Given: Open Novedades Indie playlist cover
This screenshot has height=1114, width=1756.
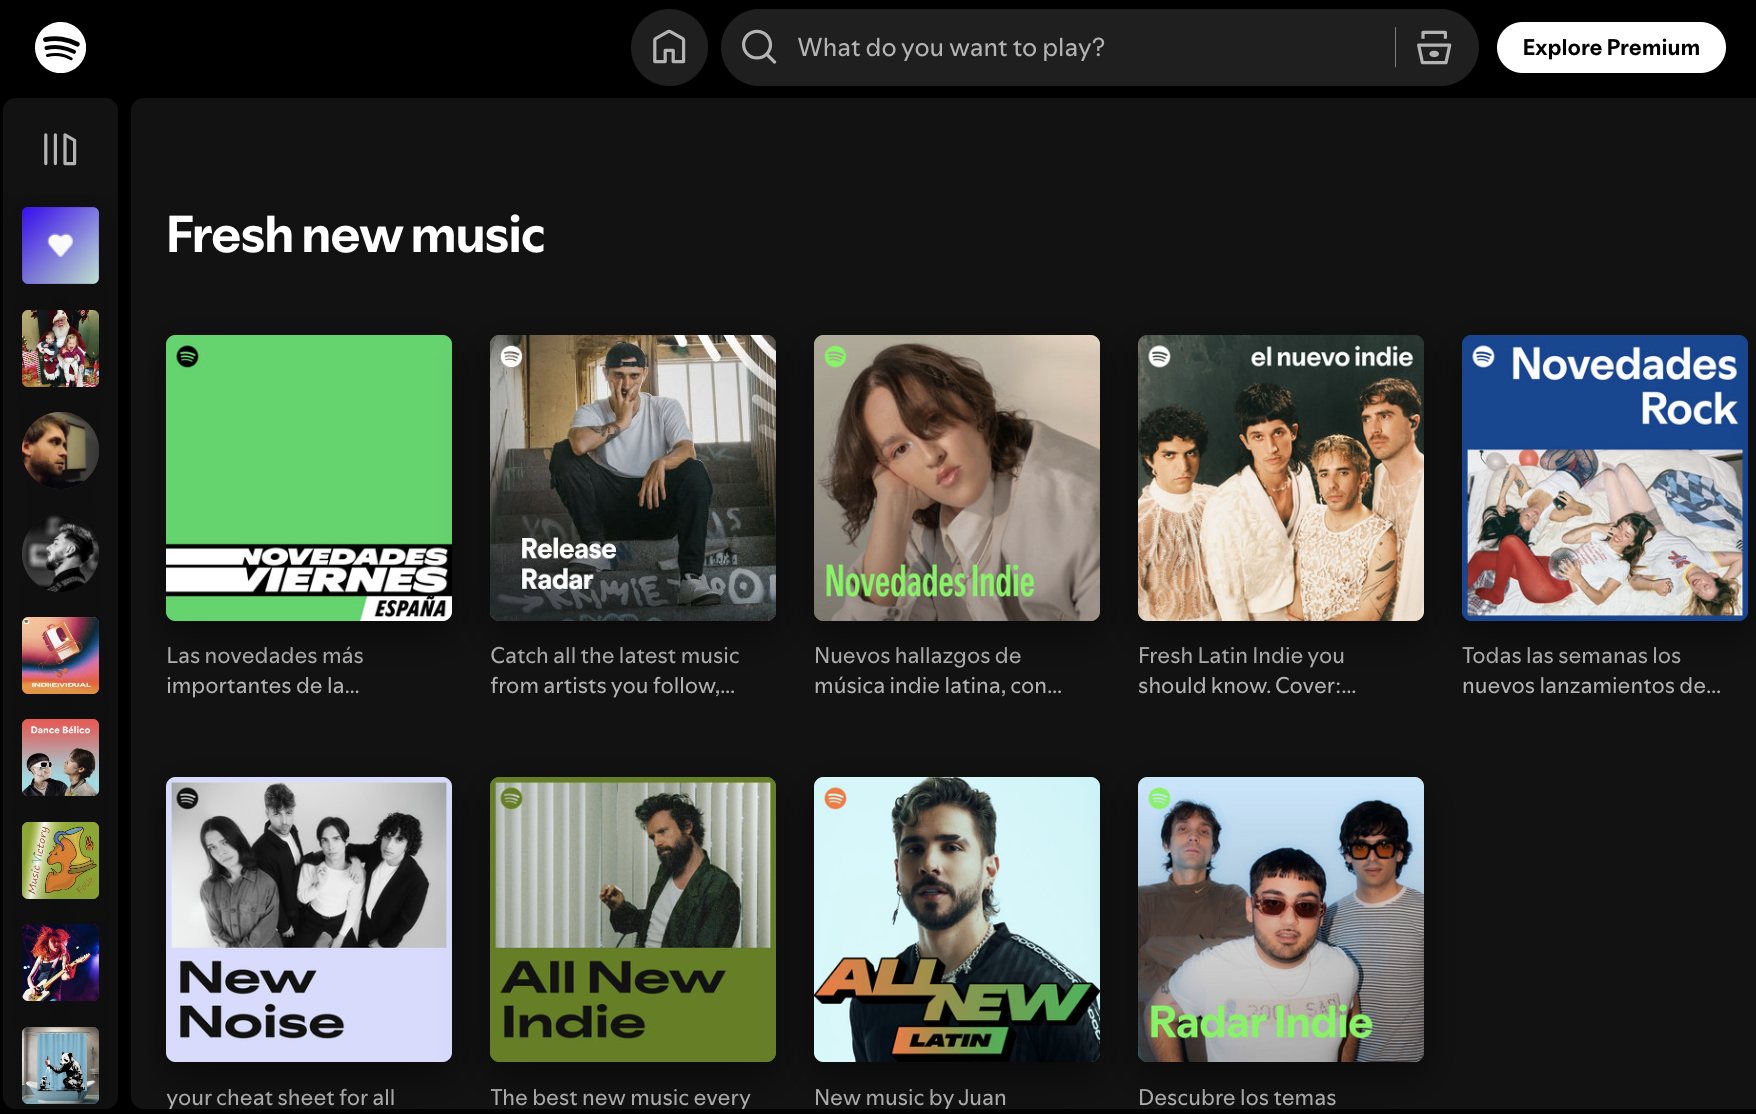Looking at the screenshot, I should (x=957, y=478).
